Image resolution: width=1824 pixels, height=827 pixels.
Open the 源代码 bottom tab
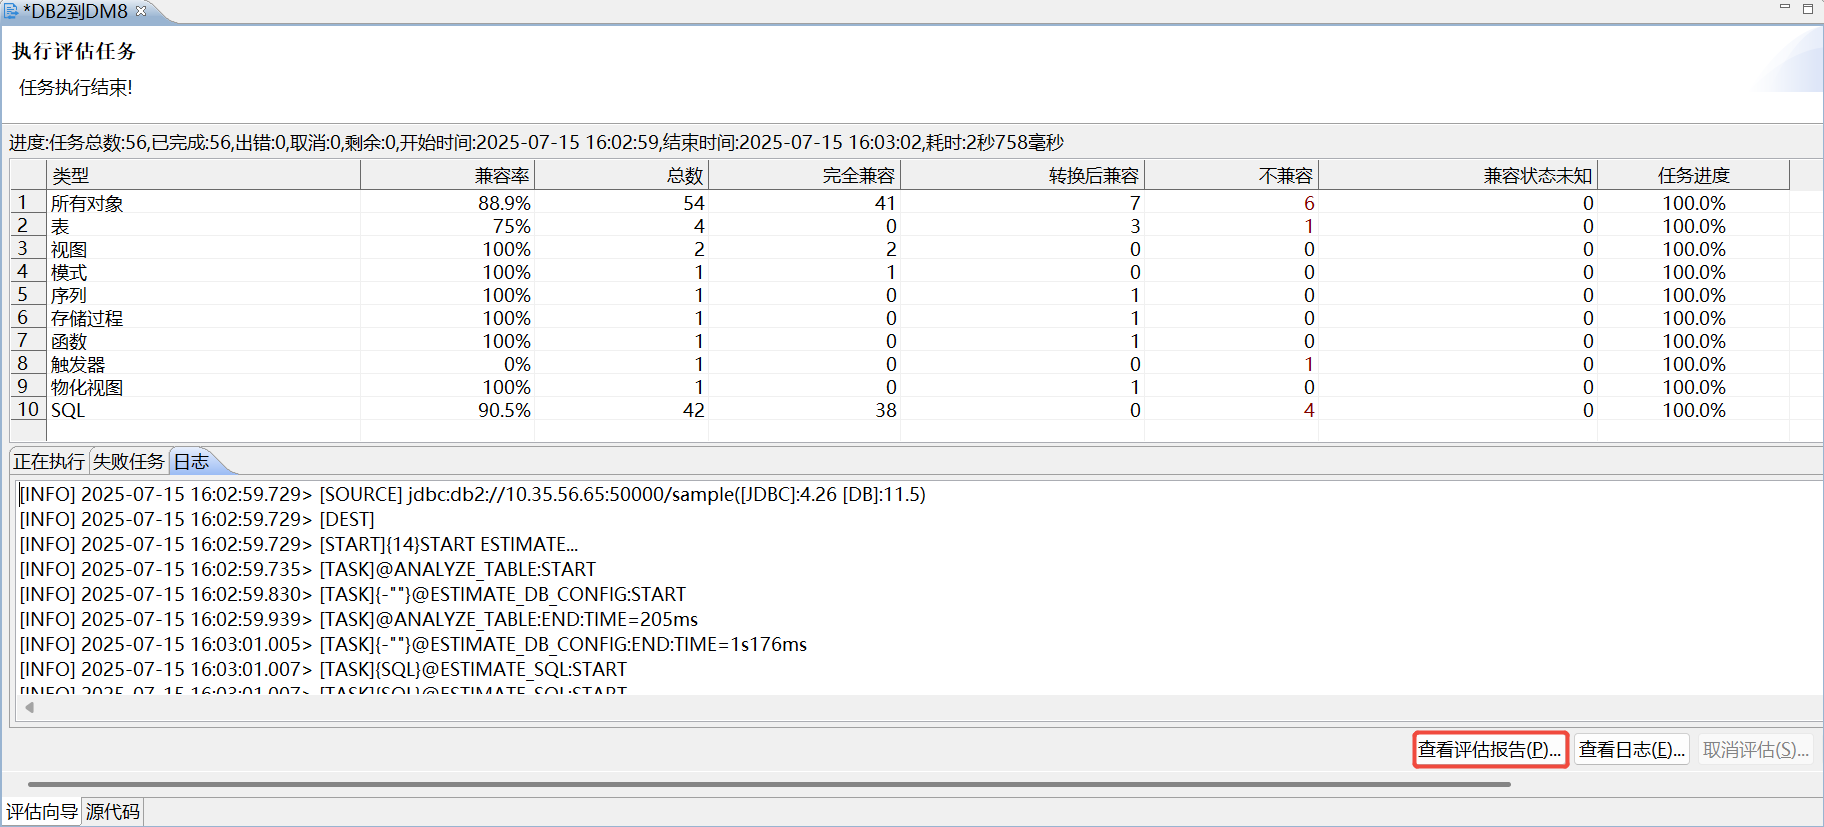click(113, 811)
